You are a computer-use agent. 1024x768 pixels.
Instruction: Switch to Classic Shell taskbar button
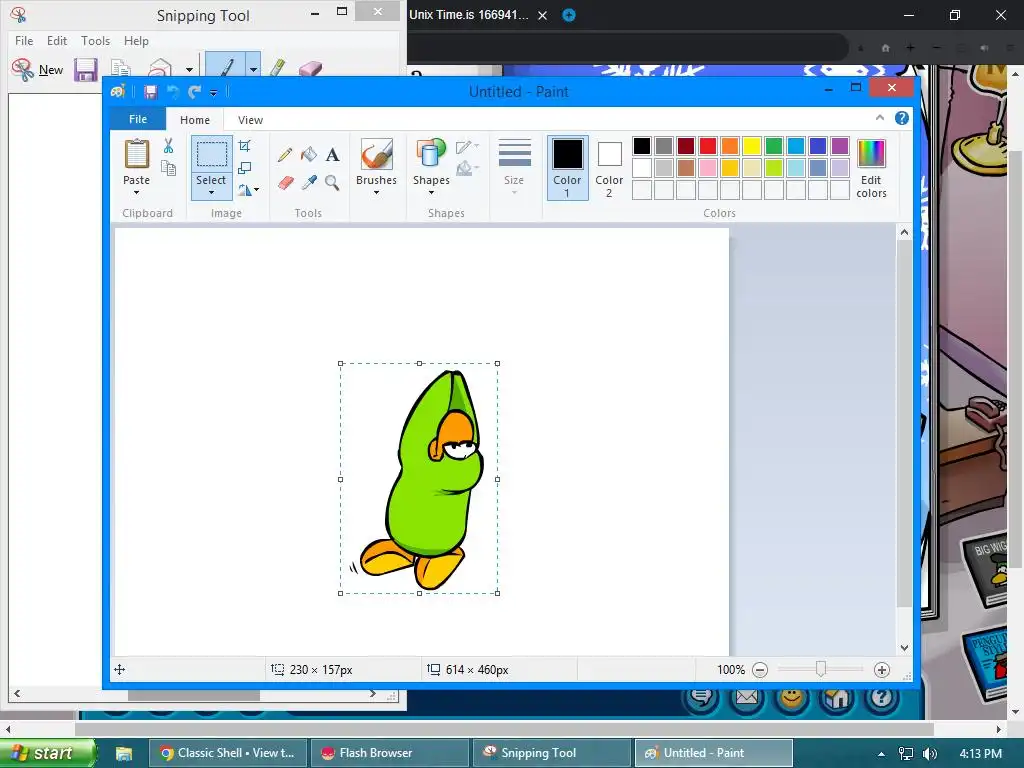tap(227, 753)
